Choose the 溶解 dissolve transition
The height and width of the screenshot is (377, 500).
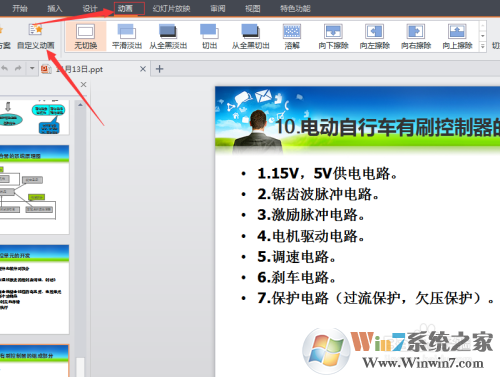(x=292, y=36)
